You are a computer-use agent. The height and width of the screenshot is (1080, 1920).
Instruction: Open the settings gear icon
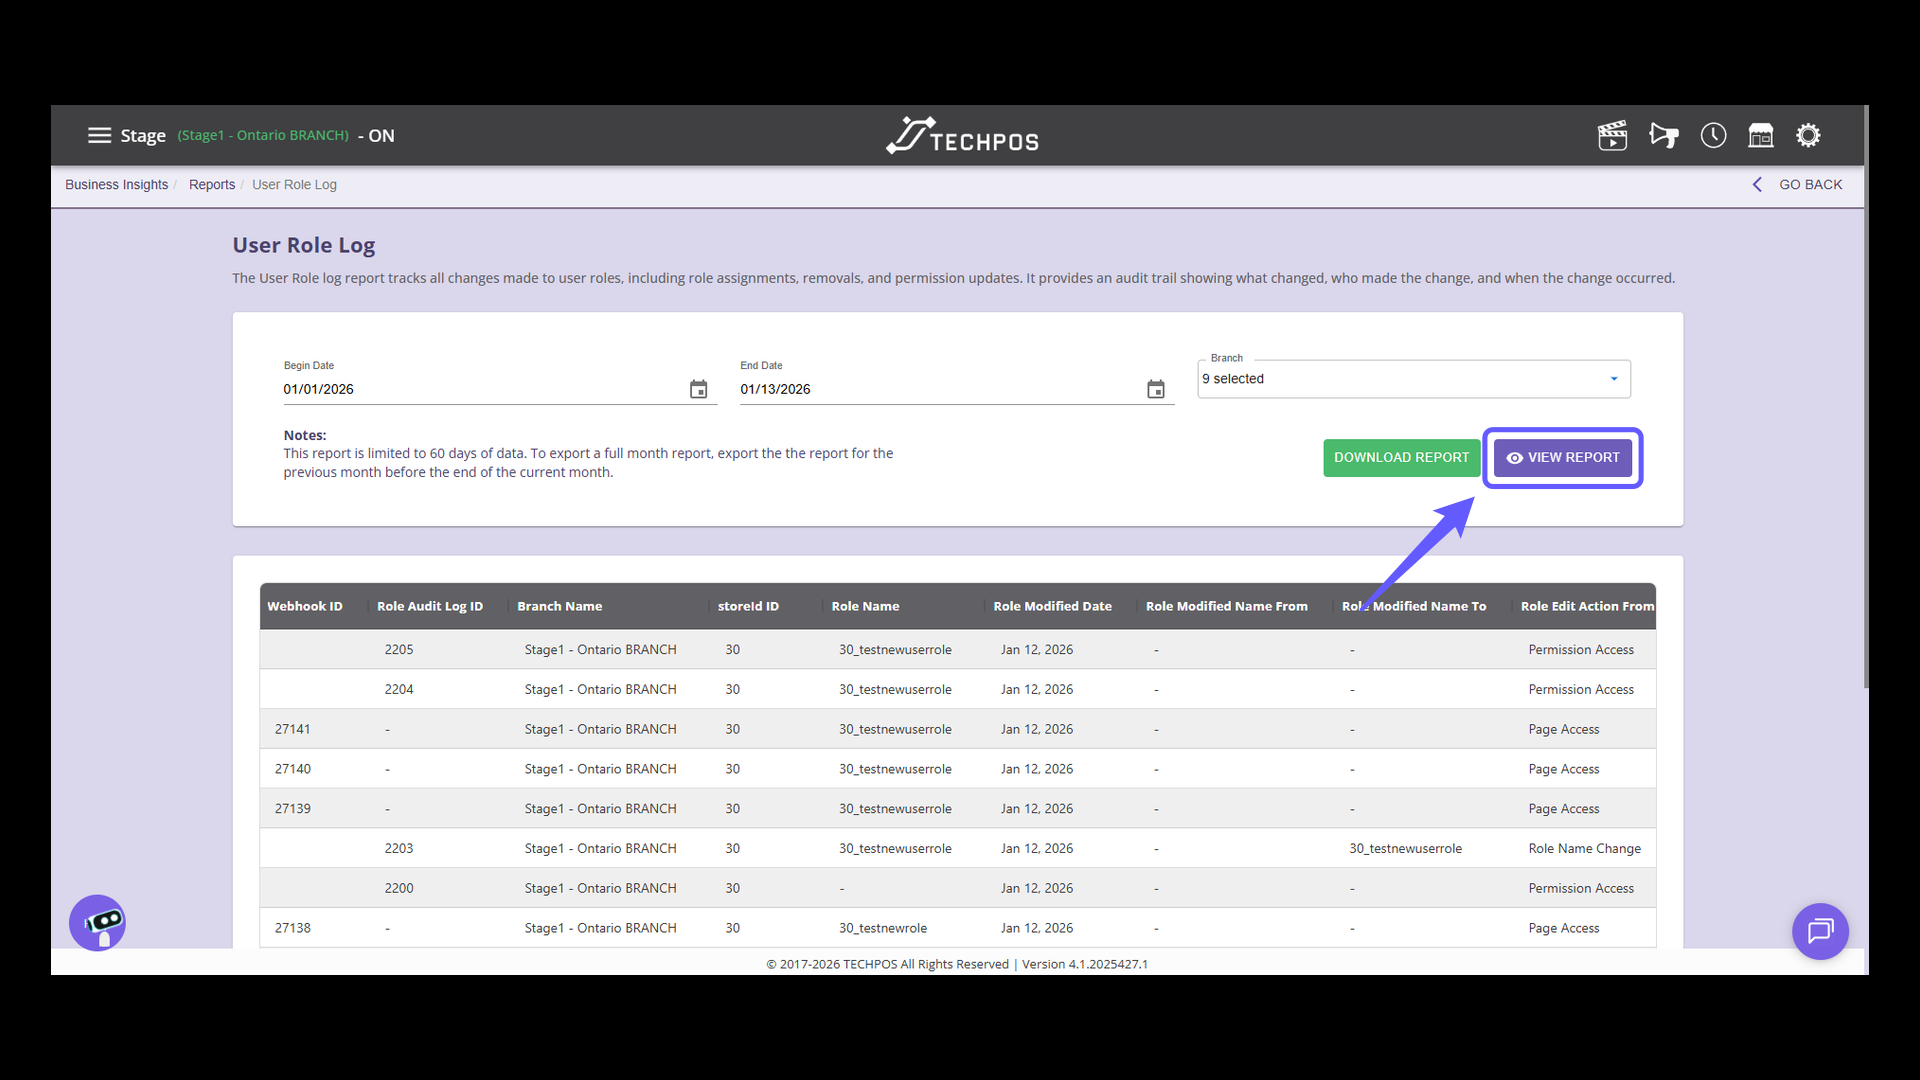1808,135
